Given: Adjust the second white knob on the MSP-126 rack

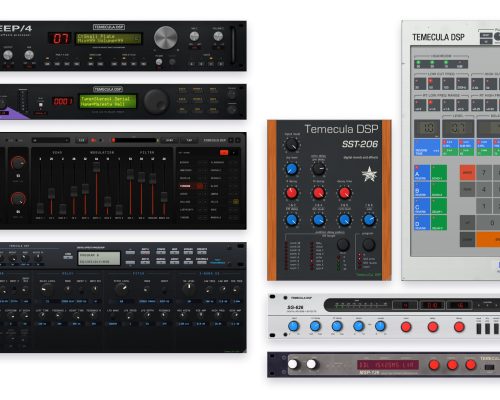Looking at the screenshot, I should (312, 364).
